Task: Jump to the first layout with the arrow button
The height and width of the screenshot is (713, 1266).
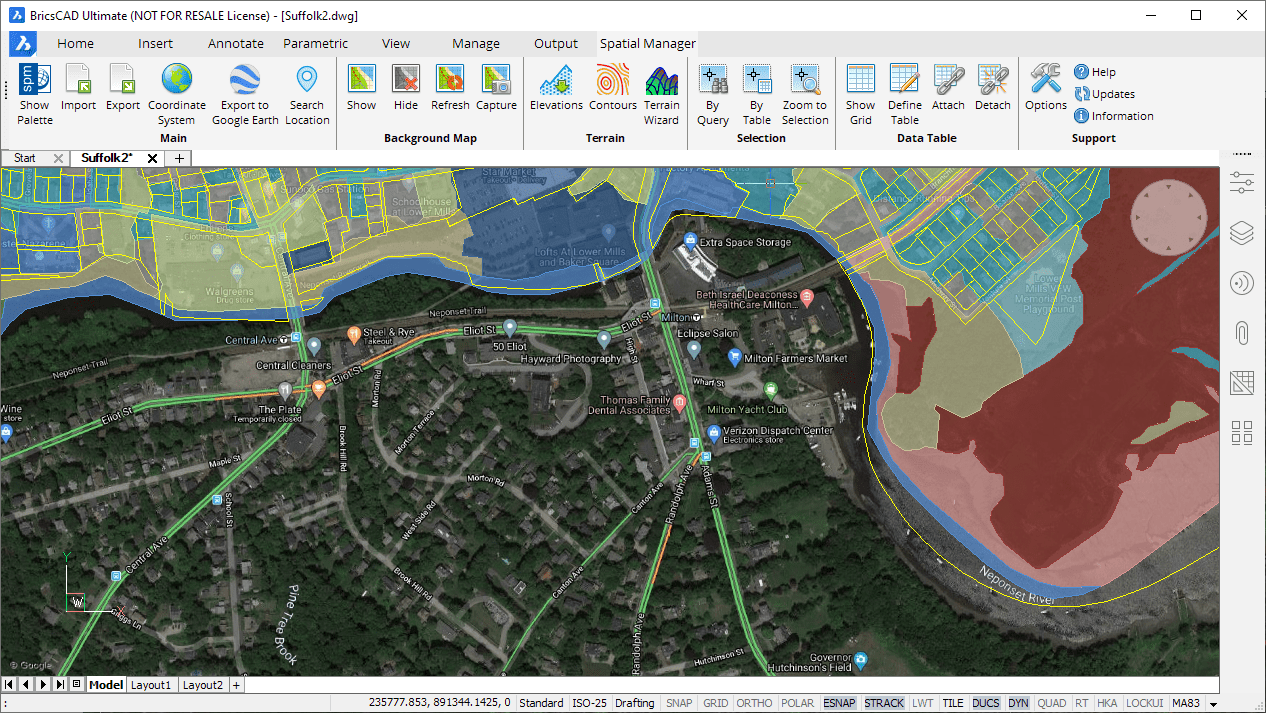Action: click(10, 685)
